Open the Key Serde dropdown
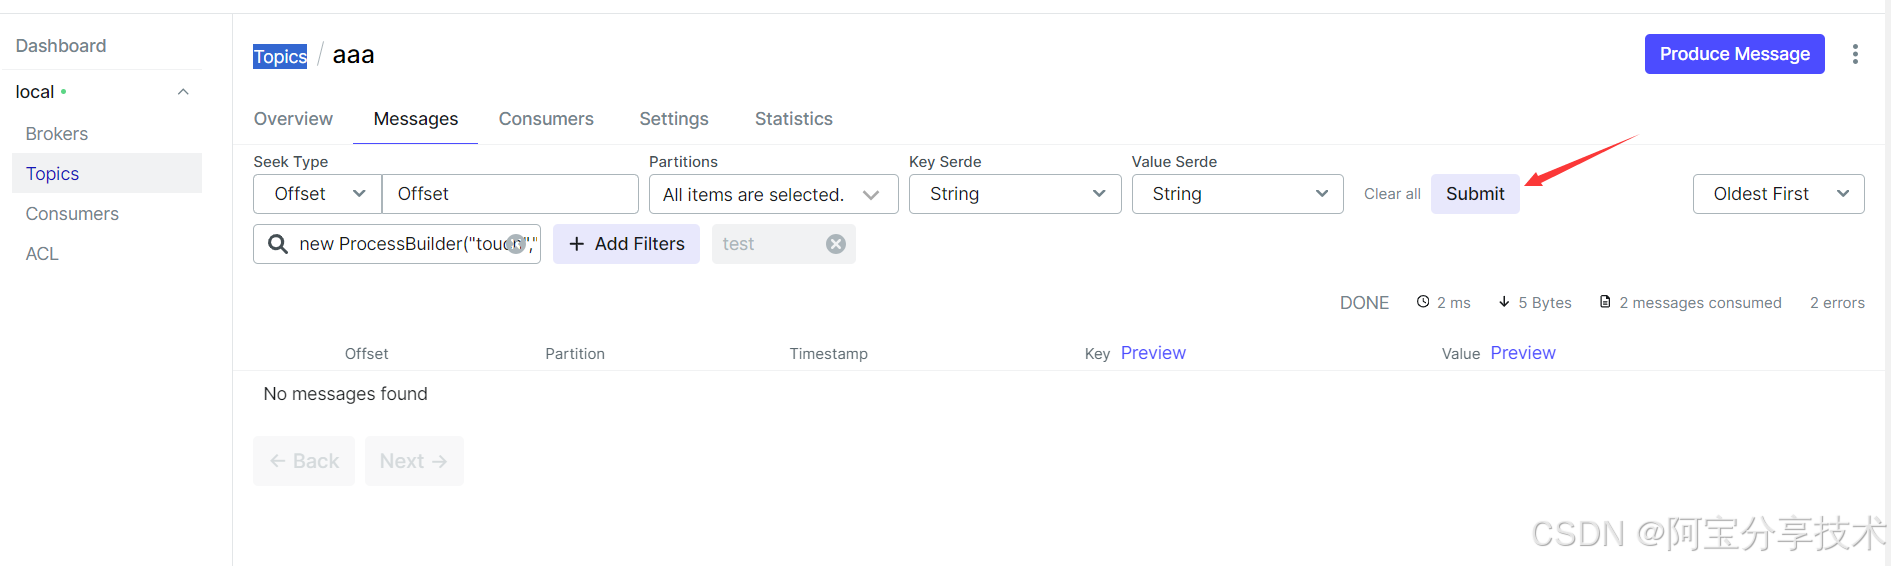Screen dimensions: 1891x566 [x=1014, y=194]
